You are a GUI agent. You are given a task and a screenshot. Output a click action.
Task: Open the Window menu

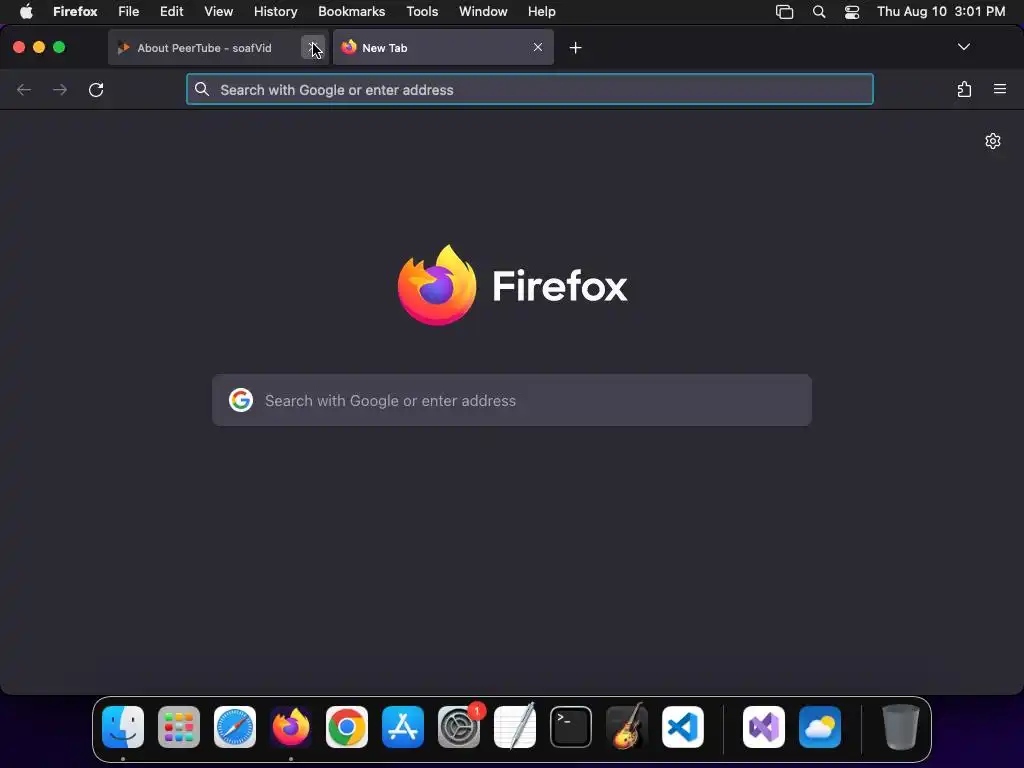483,12
